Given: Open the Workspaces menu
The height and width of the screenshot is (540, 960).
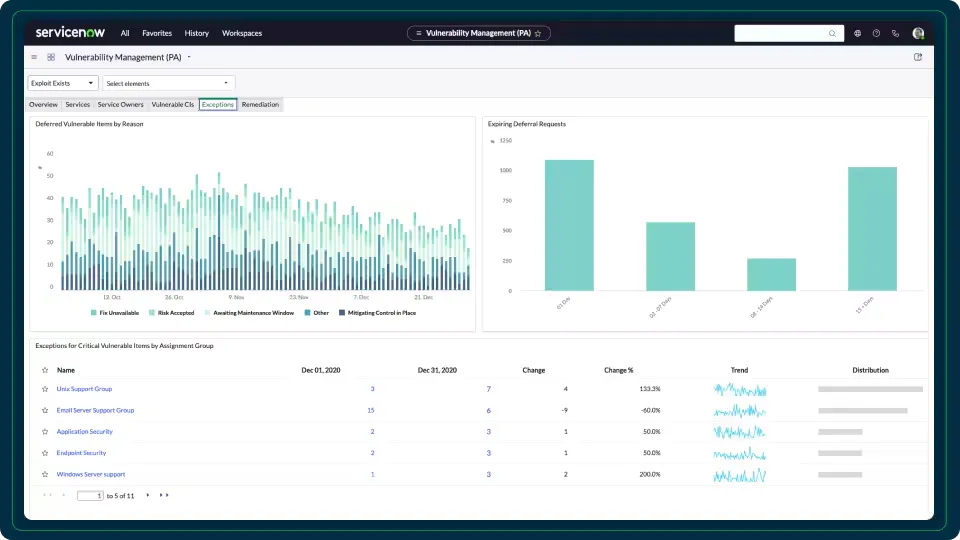Looking at the screenshot, I should (x=241, y=33).
